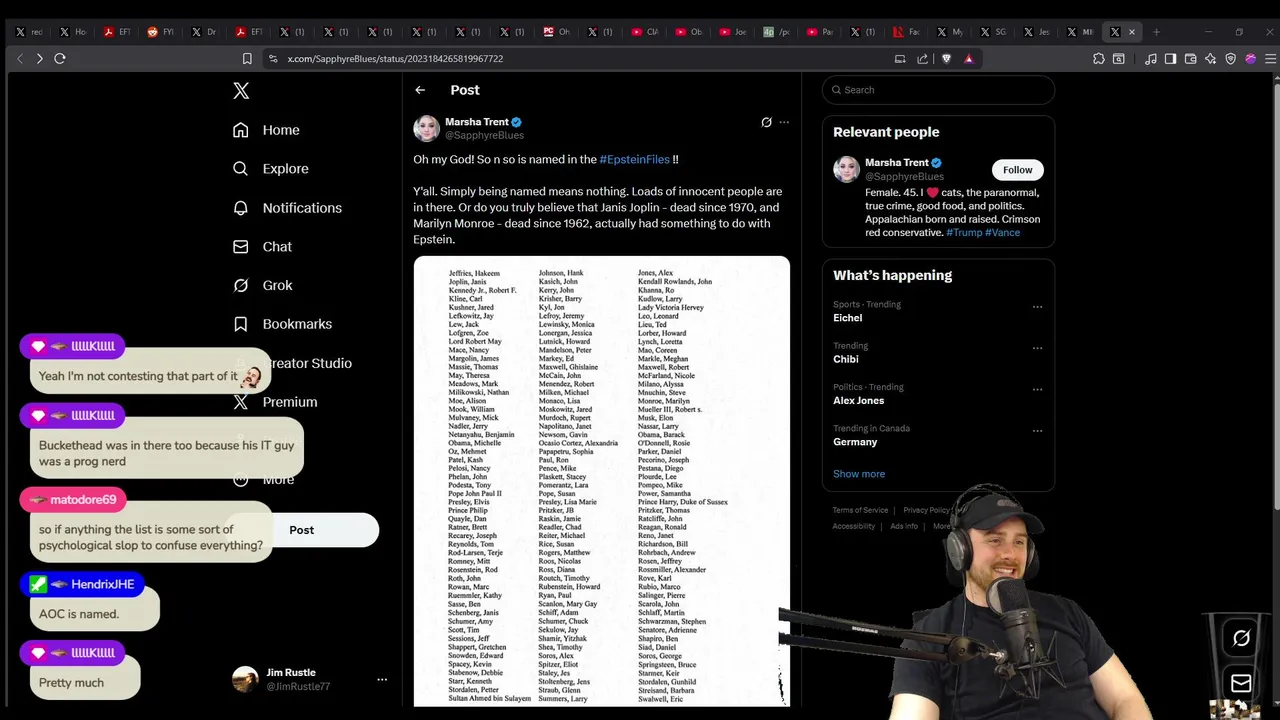This screenshot has width=1280, height=720.
Task: Click the large Post compose button
Action: click(302, 530)
